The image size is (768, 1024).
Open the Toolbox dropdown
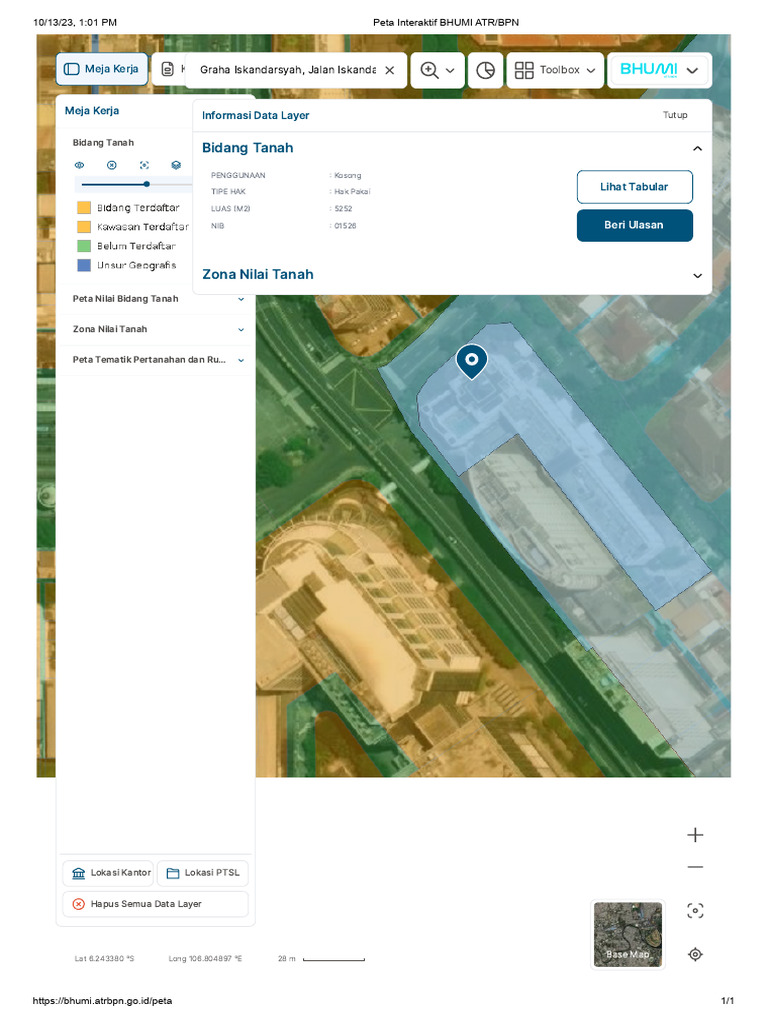pyautogui.click(x=555, y=70)
